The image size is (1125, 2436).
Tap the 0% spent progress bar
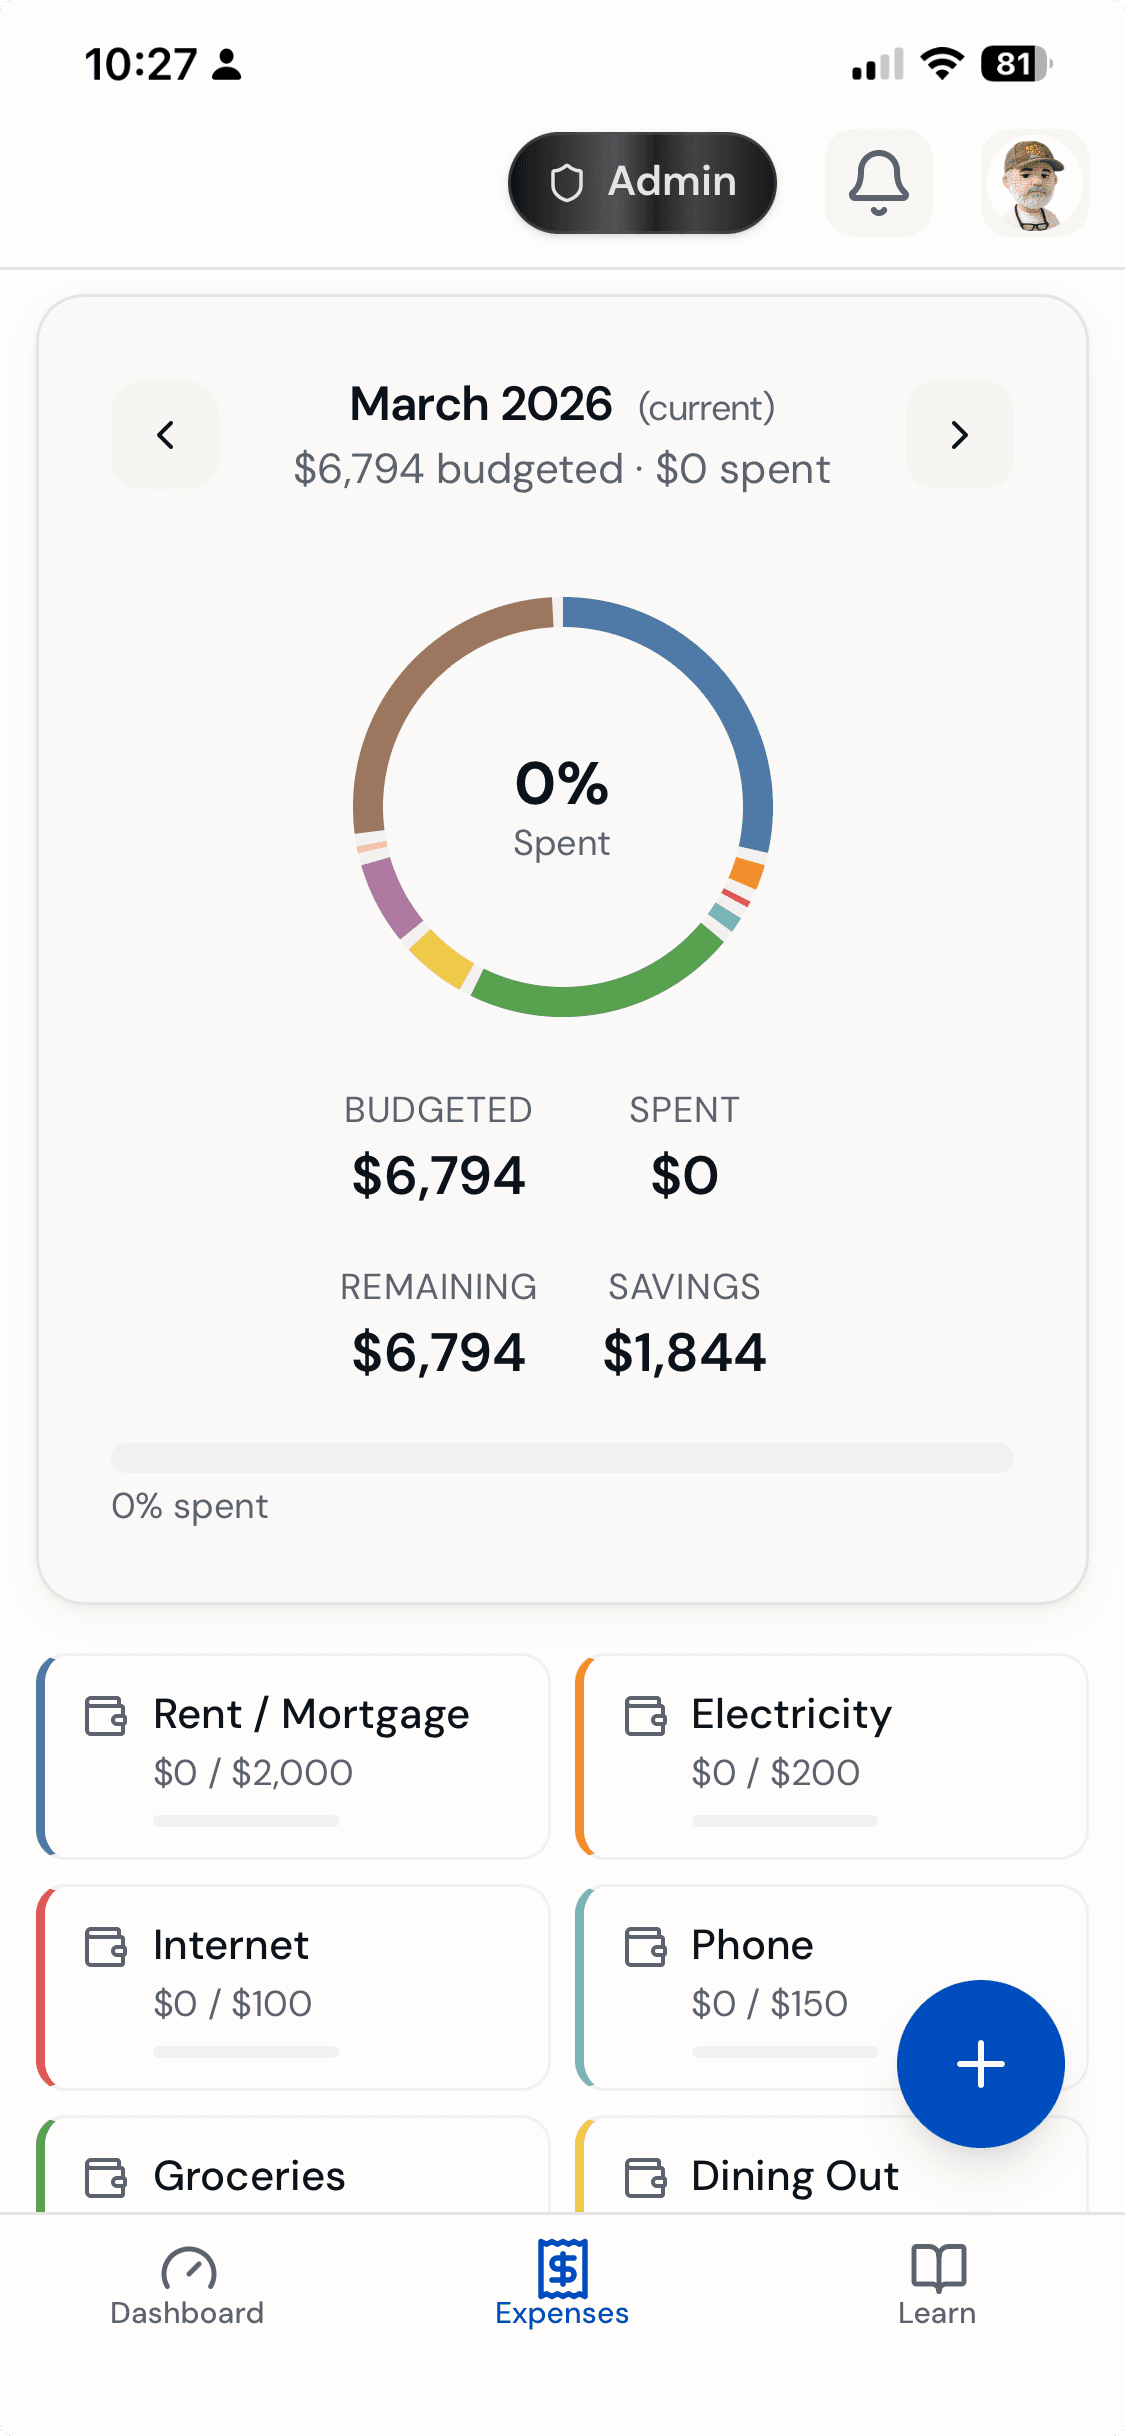[562, 1458]
